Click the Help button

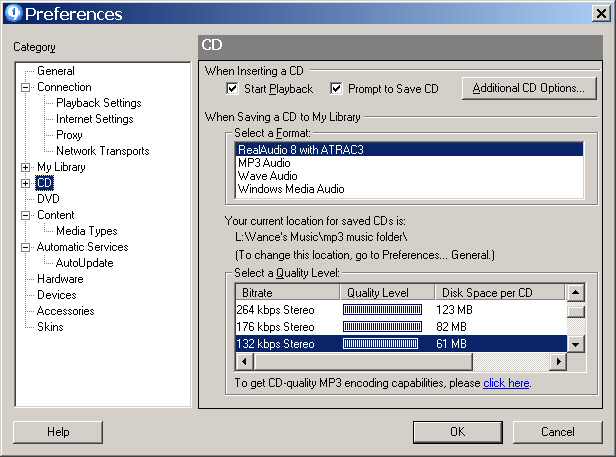click(x=58, y=432)
